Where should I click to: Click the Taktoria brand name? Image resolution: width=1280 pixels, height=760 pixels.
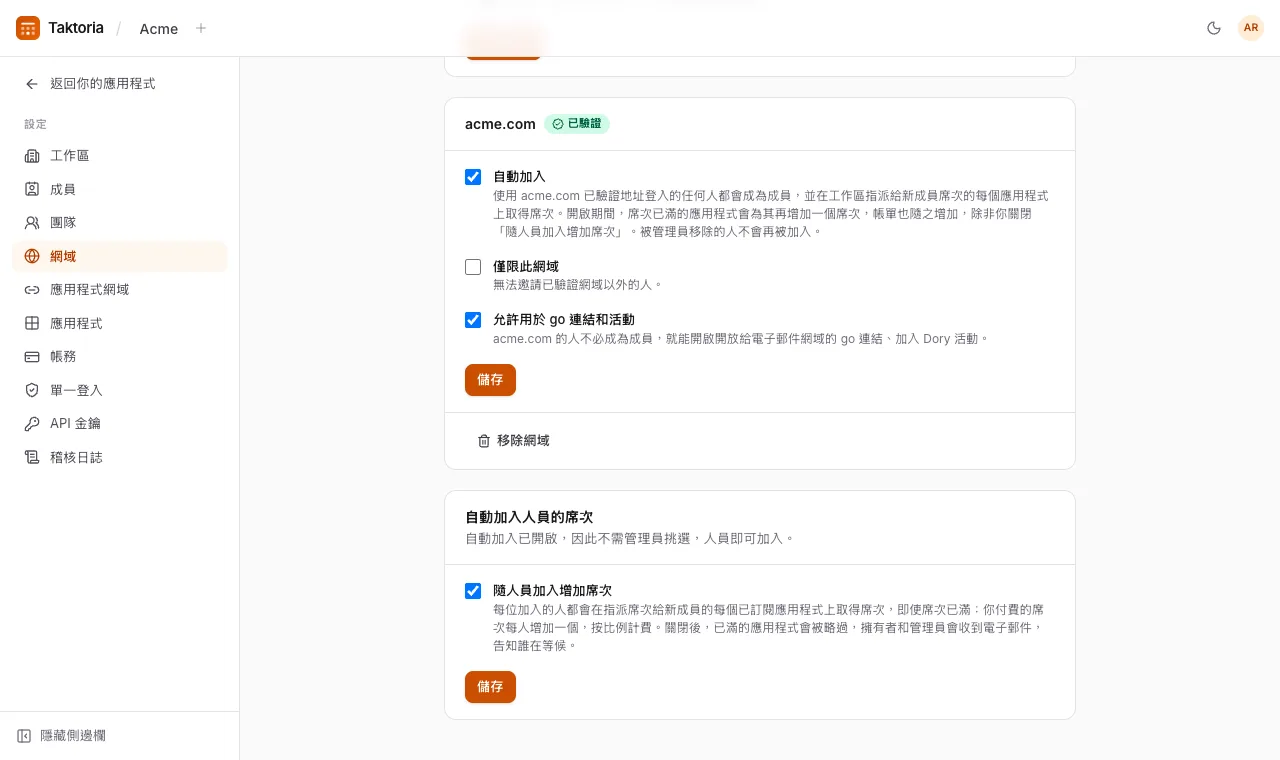(x=76, y=28)
